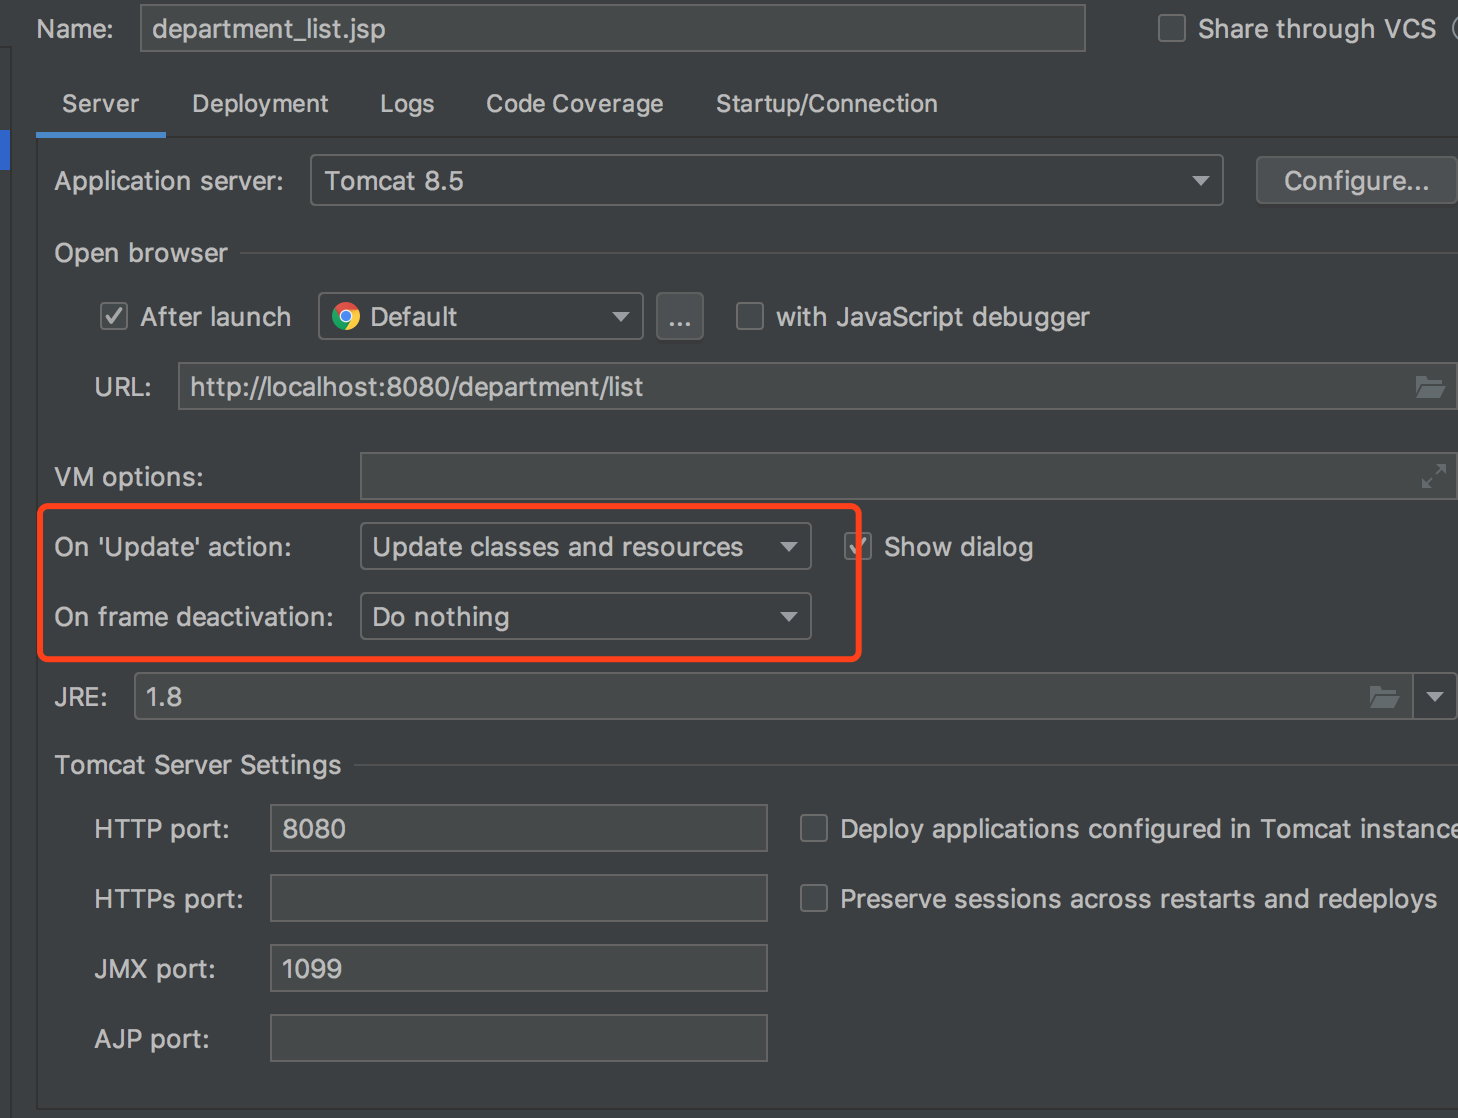Switch to the Server tab
Viewport: 1458px width, 1118px height.
click(x=101, y=104)
